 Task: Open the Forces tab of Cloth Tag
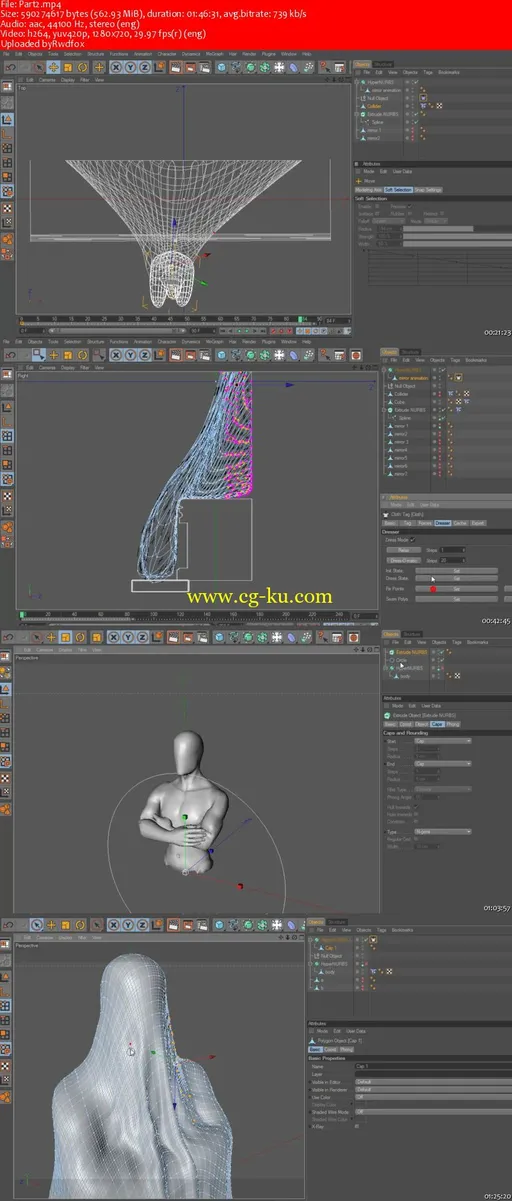424,523
